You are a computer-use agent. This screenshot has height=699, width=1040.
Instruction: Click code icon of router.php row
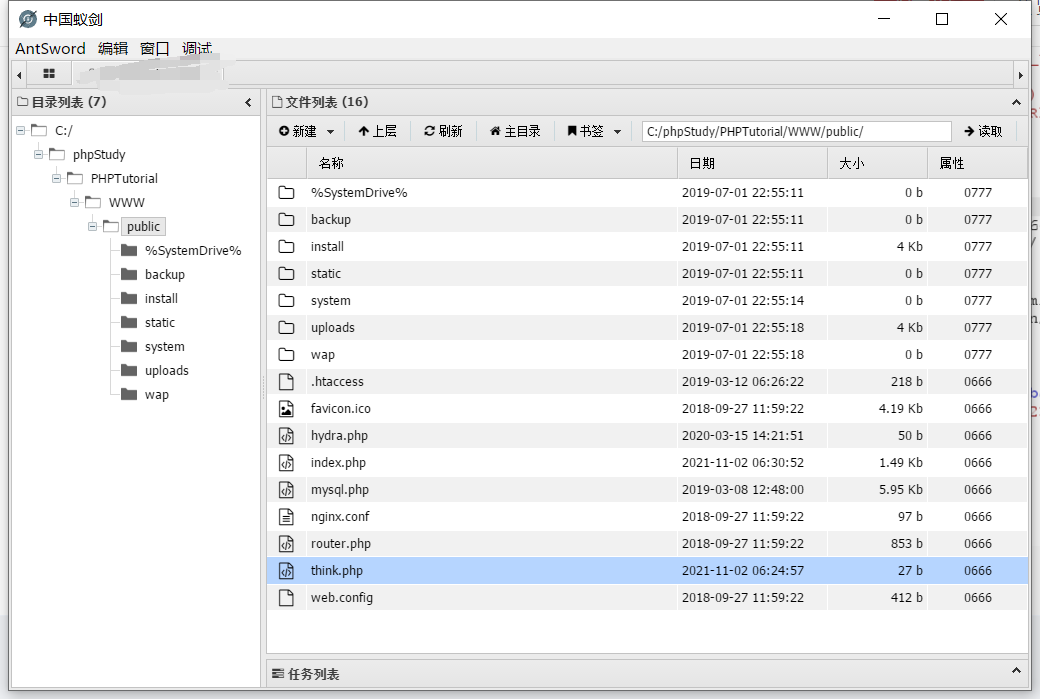click(x=286, y=544)
